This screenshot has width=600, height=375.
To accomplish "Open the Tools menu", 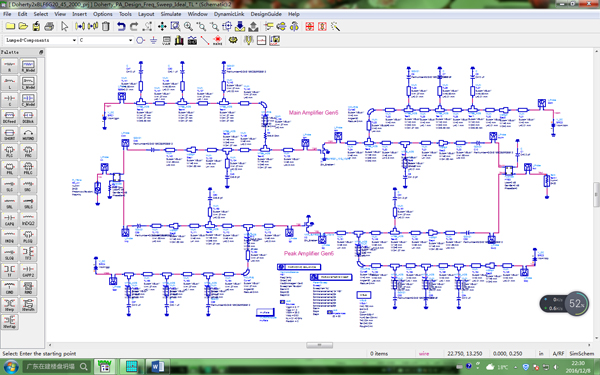I will (125, 14).
